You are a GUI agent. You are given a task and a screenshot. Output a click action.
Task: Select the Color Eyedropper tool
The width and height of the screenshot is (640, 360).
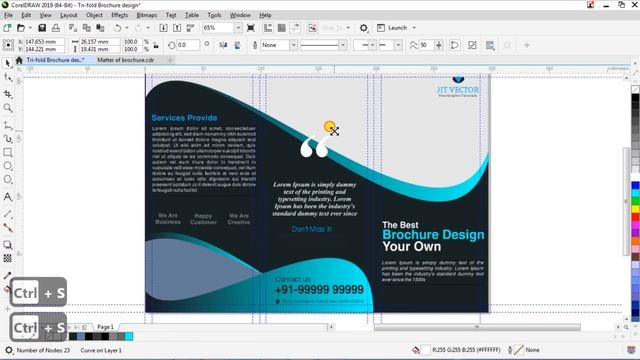tap(7, 276)
